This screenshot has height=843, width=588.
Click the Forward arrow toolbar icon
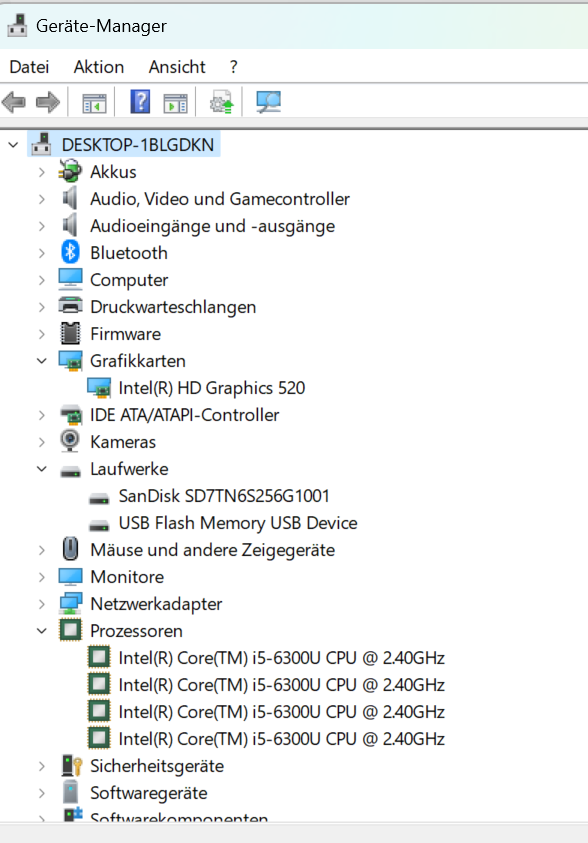click(x=47, y=102)
